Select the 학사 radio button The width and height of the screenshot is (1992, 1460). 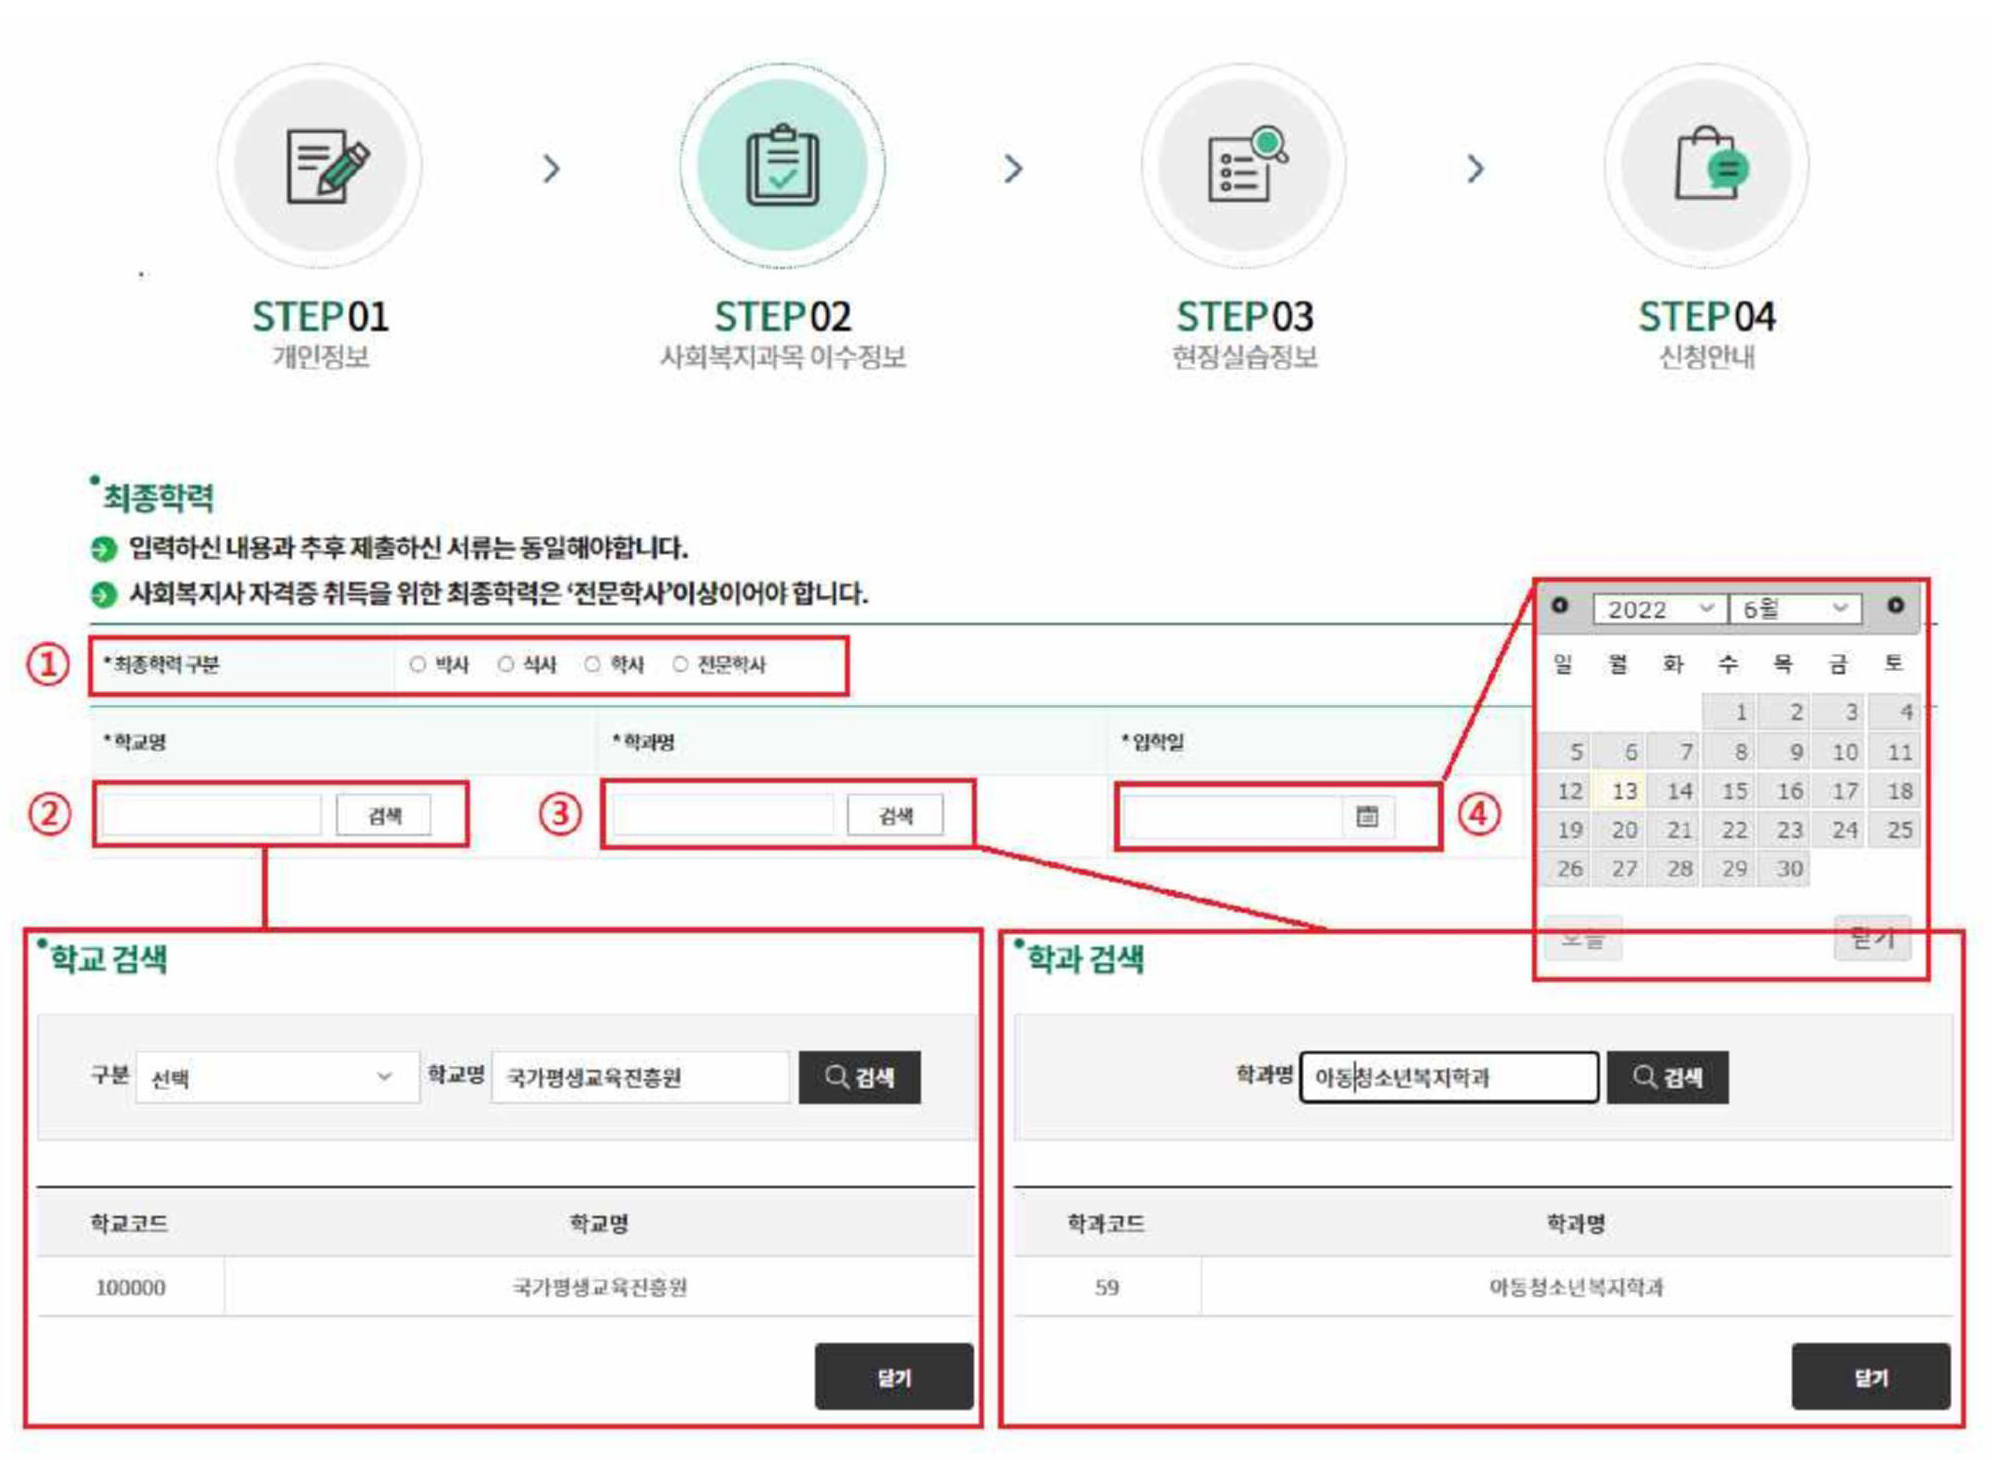tap(593, 664)
